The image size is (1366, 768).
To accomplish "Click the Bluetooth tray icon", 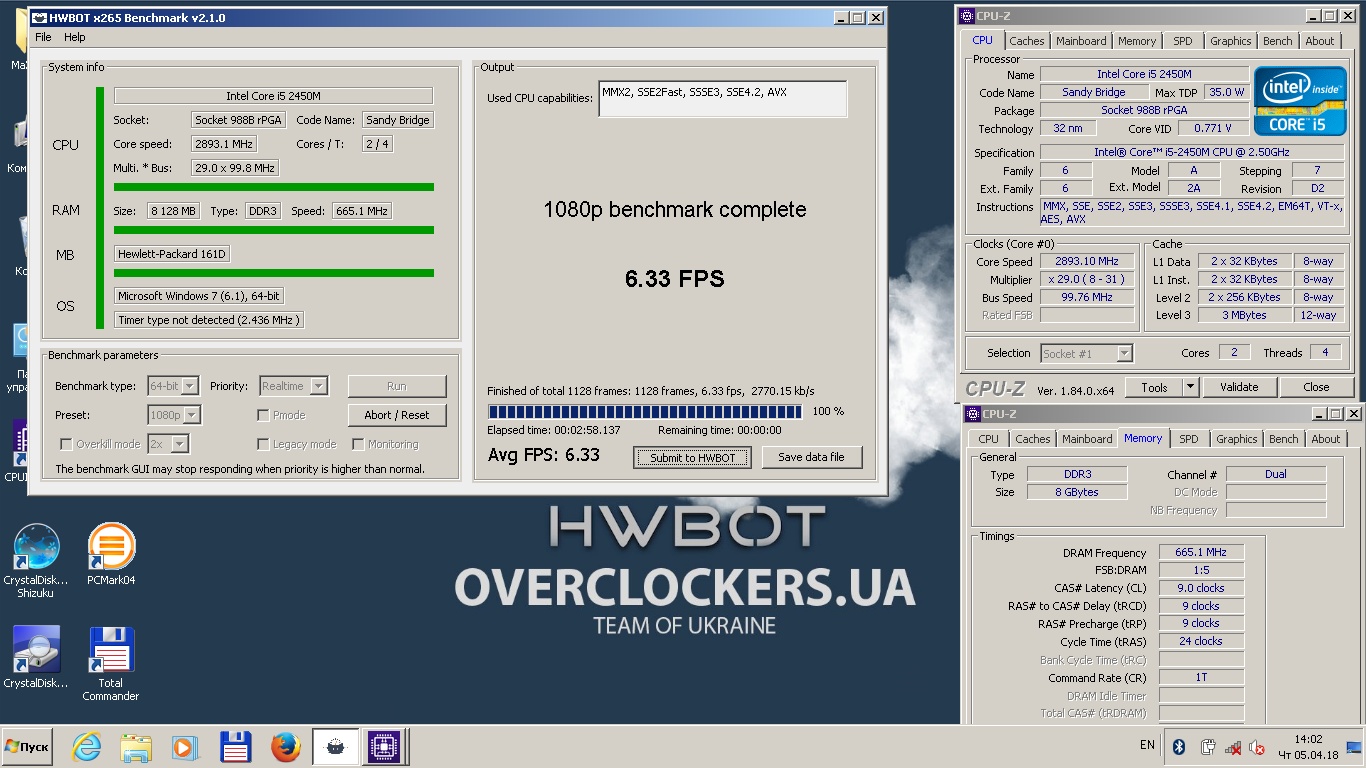I will pos(1179,747).
